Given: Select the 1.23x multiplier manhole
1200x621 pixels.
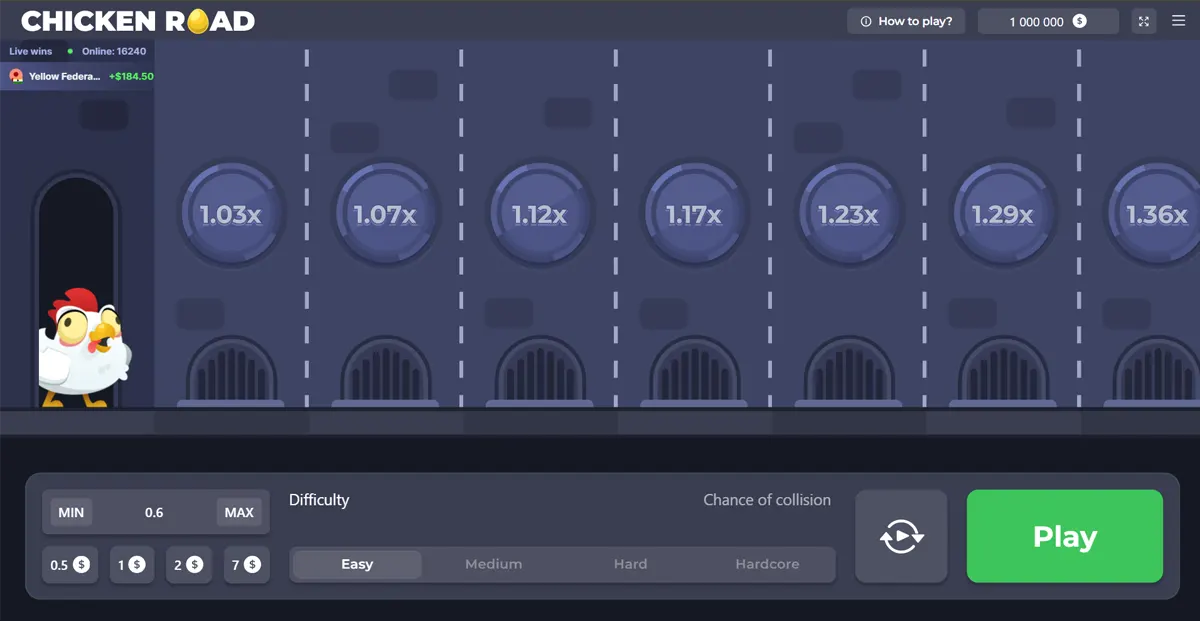Looking at the screenshot, I should [x=848, y=214].
